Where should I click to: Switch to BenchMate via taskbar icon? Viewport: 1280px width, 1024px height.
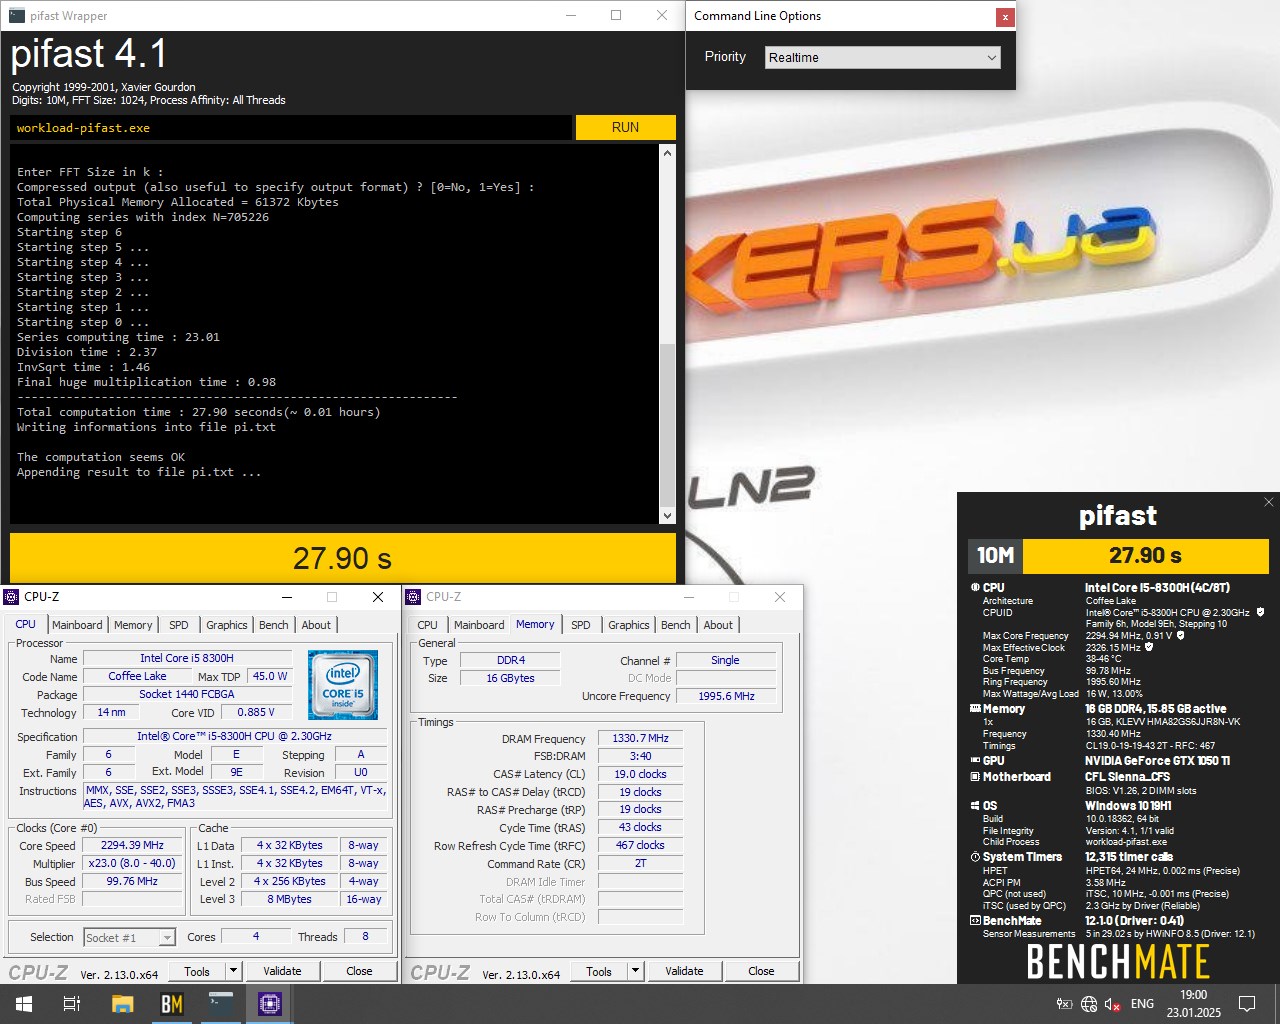(x=172, y=1004)
